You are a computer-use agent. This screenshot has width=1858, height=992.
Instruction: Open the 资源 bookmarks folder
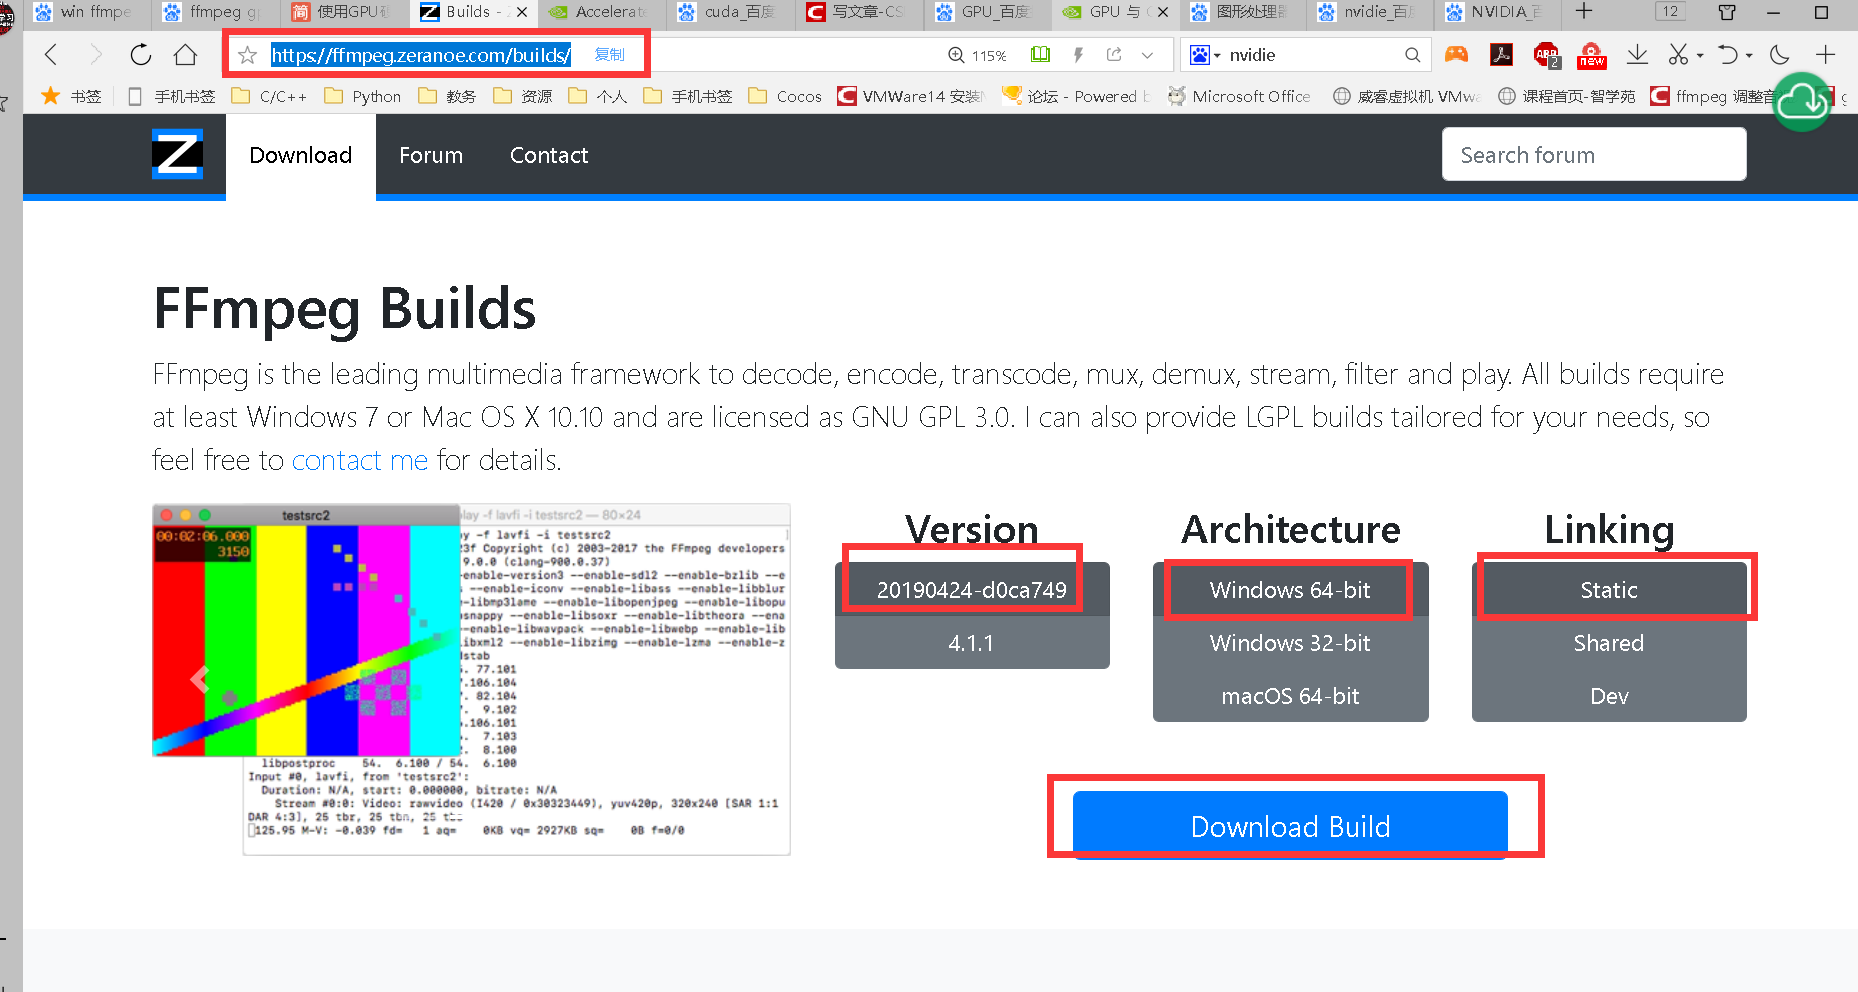[523, 96]
